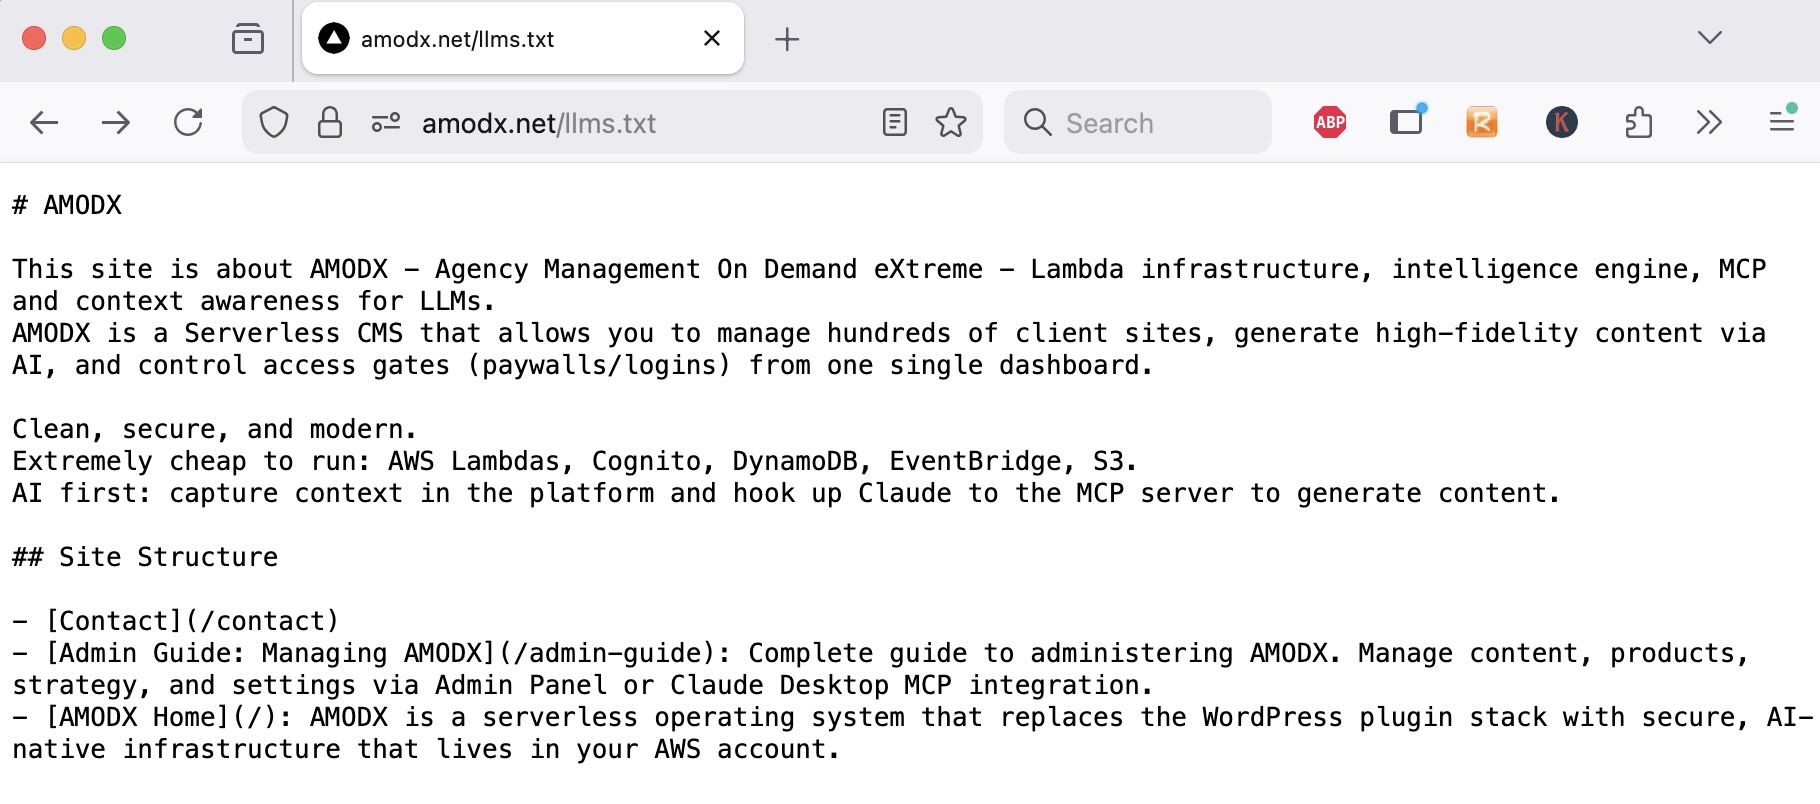Open the extensions puzzle menu
This screenshot has height=804, width=1820.
pos(1638,123)
